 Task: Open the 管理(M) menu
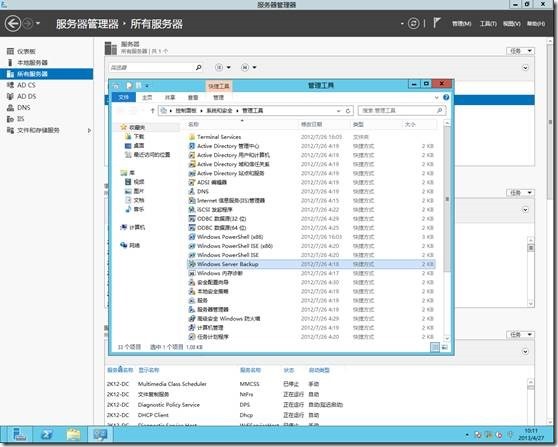point(462,24)
